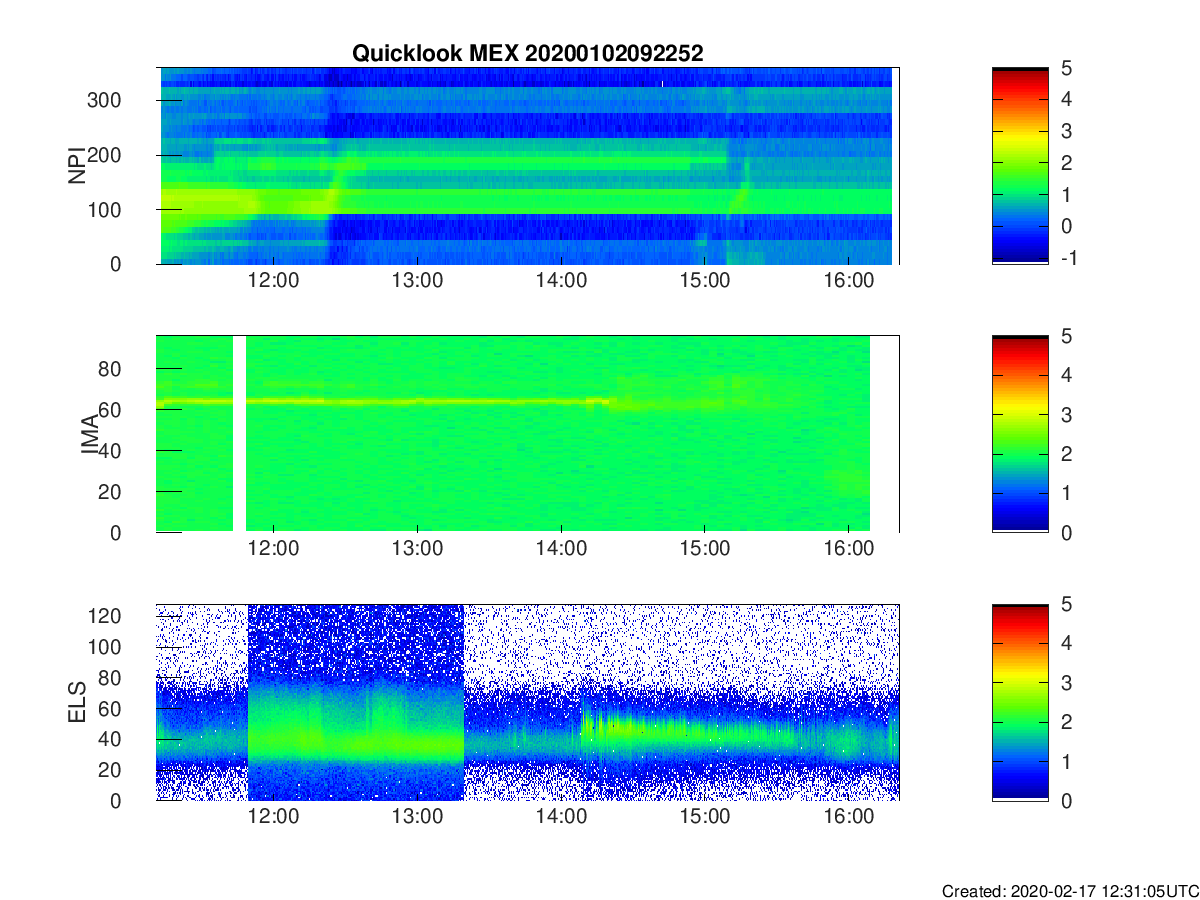Click the 'Created: 2020-02-17 12:31:05UTC' timestamp
This screenshot has height=900, width=1200.
1070,891
